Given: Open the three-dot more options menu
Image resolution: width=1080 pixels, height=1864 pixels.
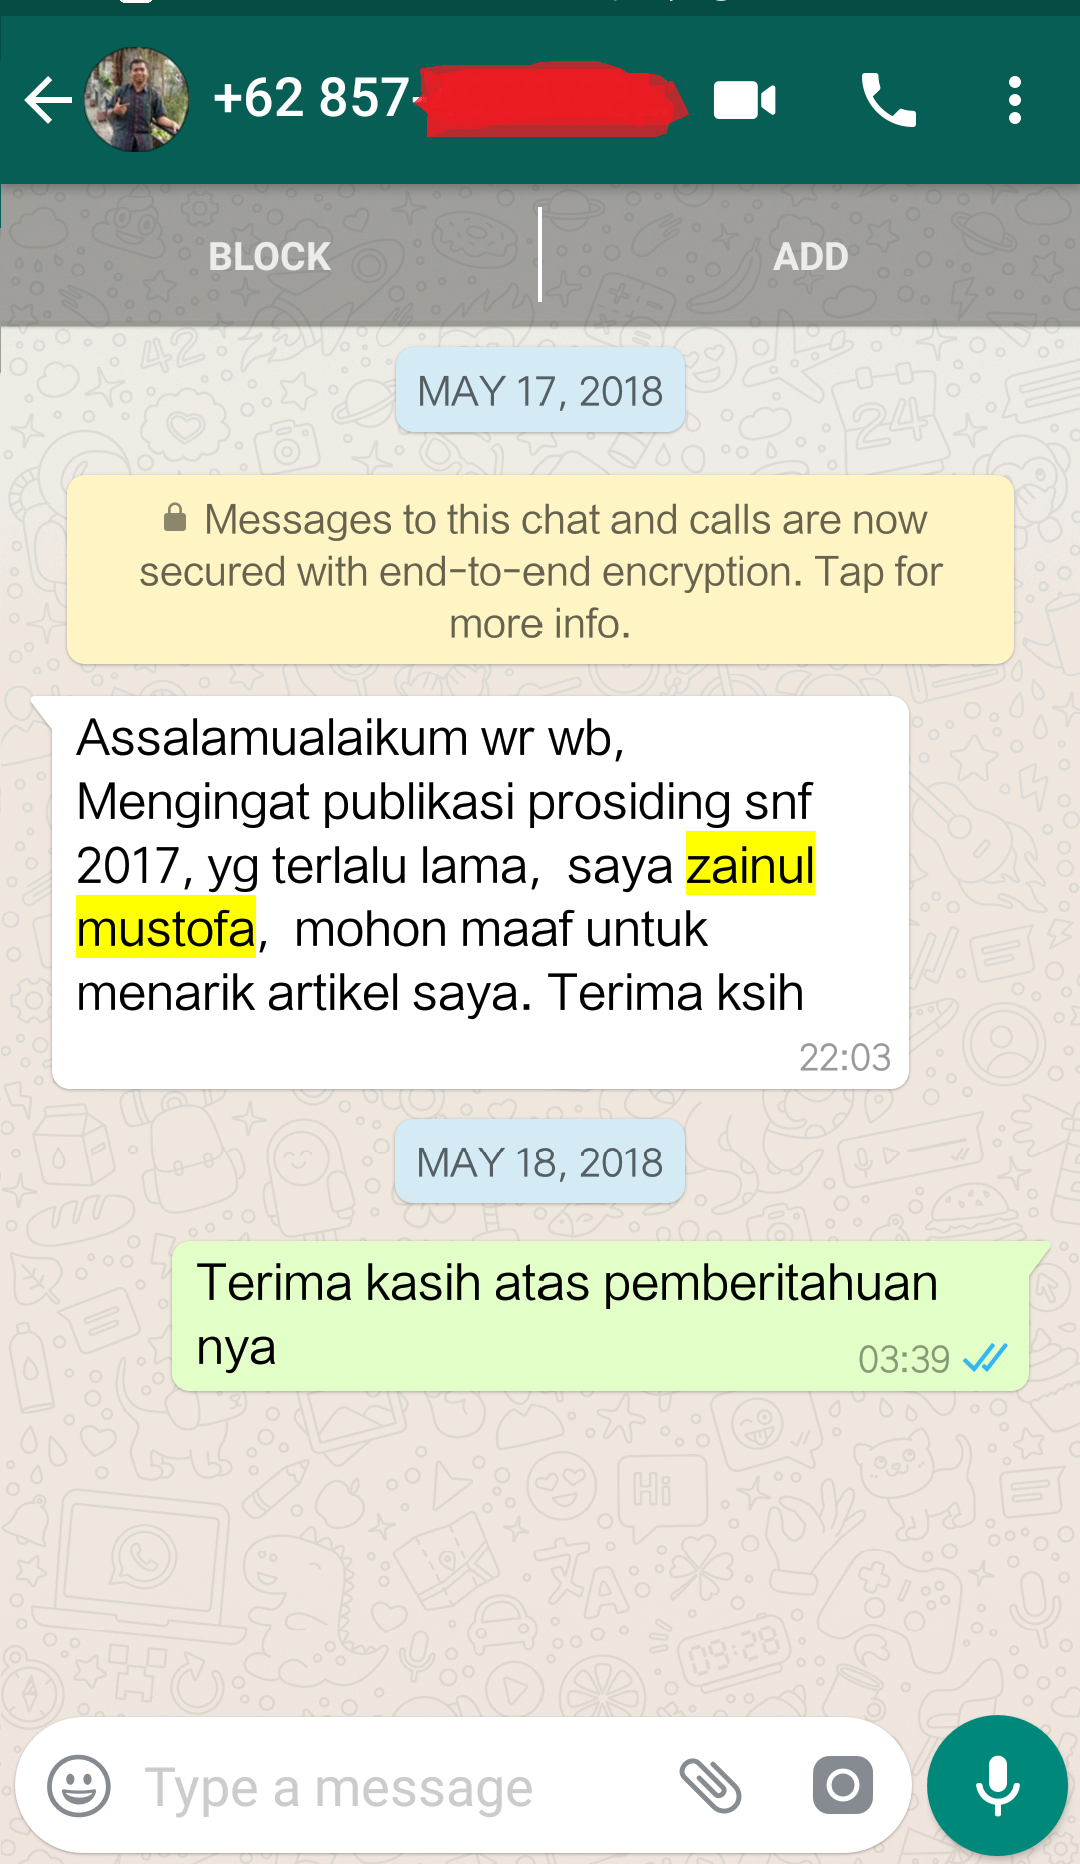Looking at the screenshot, I should [x=1015, y=100].
